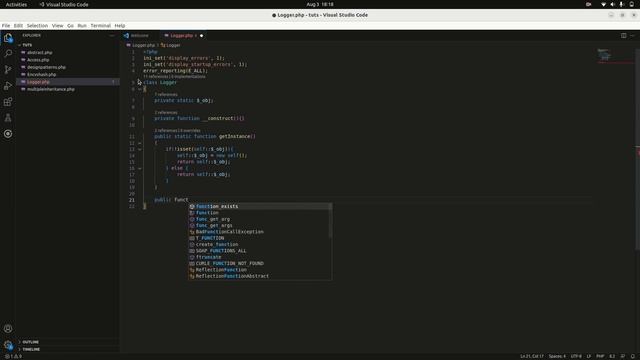
Task: Open the Extensions view in activity bar
Action: (x=8, y=102)
